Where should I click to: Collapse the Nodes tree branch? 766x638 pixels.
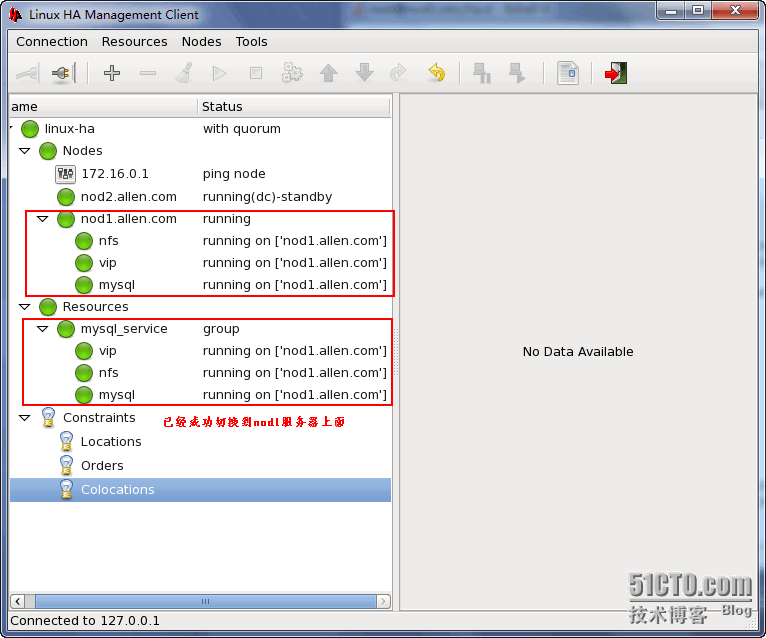click(24, 151)
